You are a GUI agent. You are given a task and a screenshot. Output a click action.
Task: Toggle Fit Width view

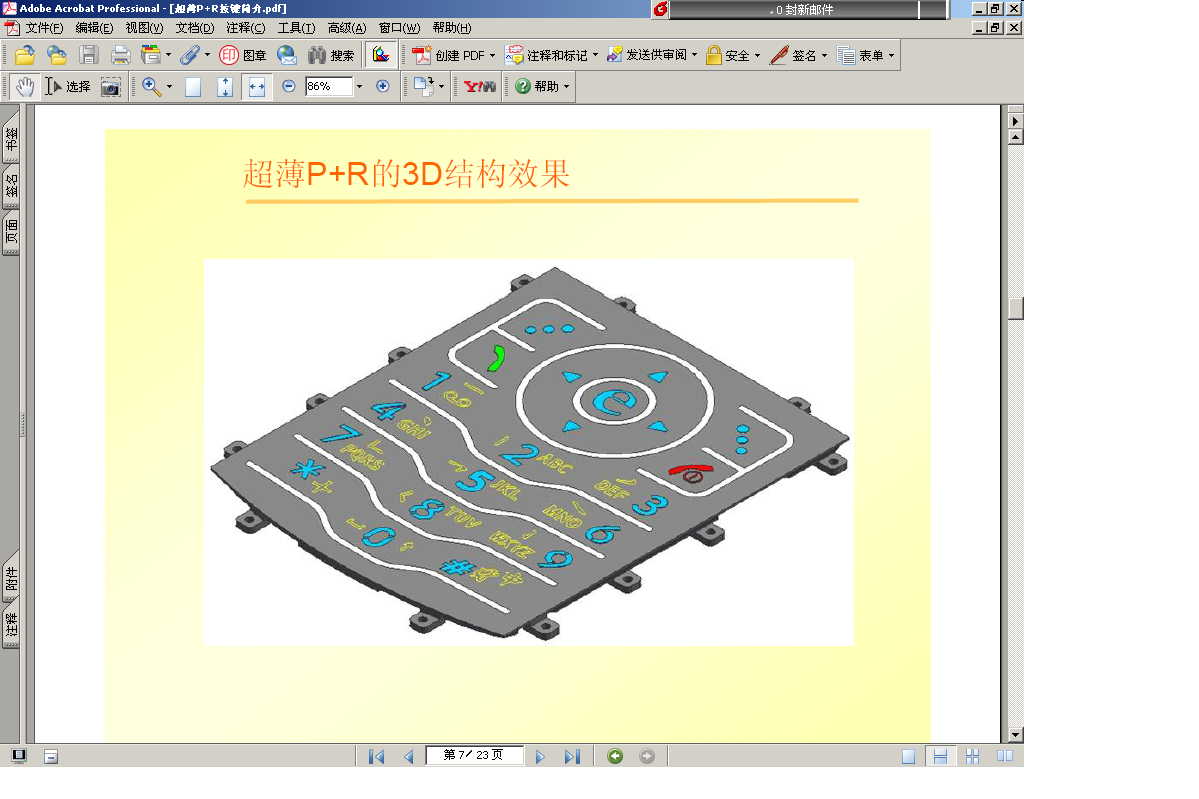256,86
